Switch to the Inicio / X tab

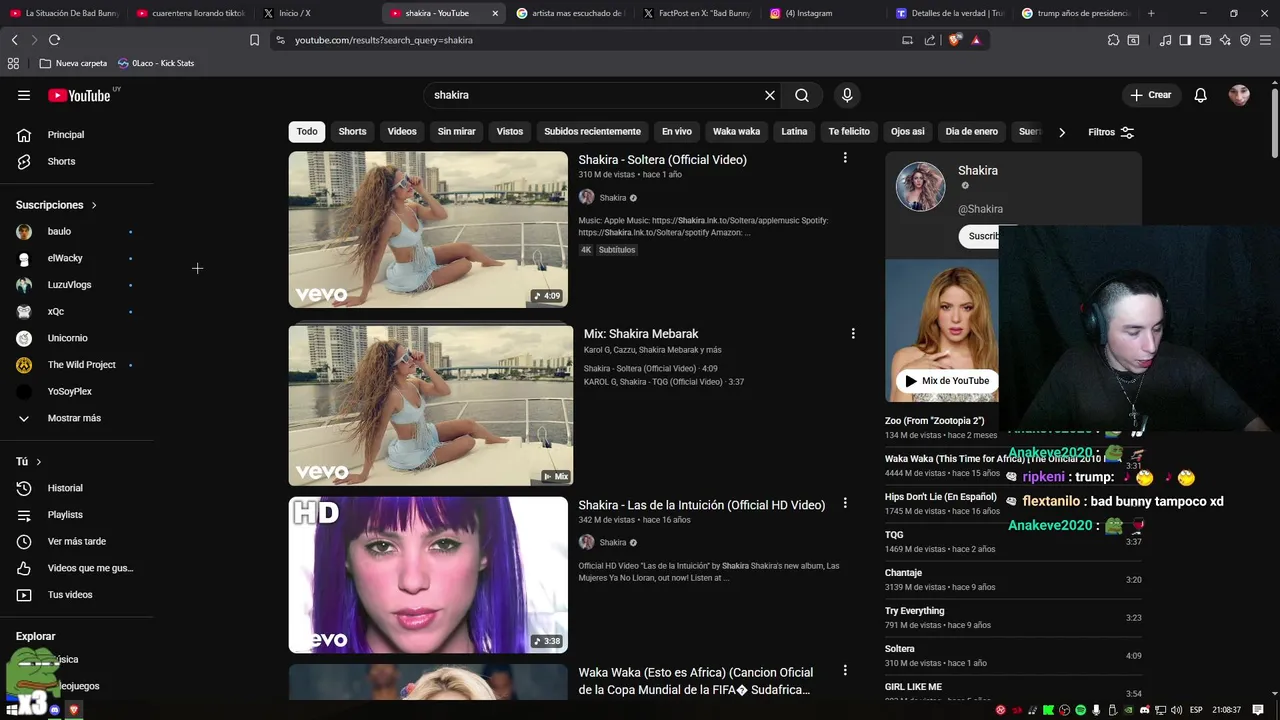294,13
